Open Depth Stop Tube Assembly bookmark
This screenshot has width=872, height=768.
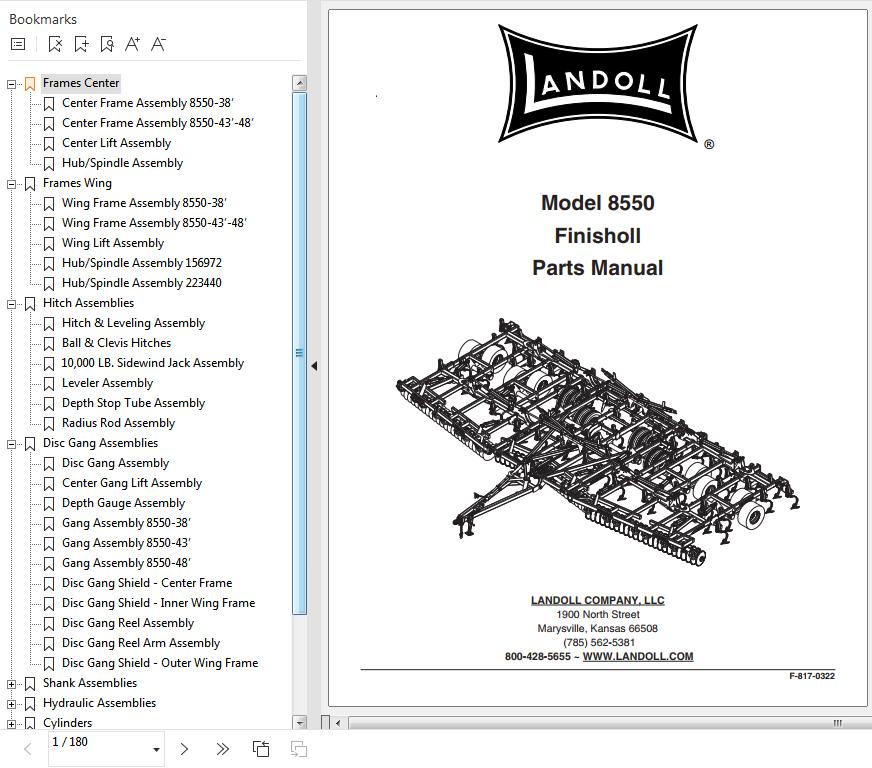click(133, 403)
